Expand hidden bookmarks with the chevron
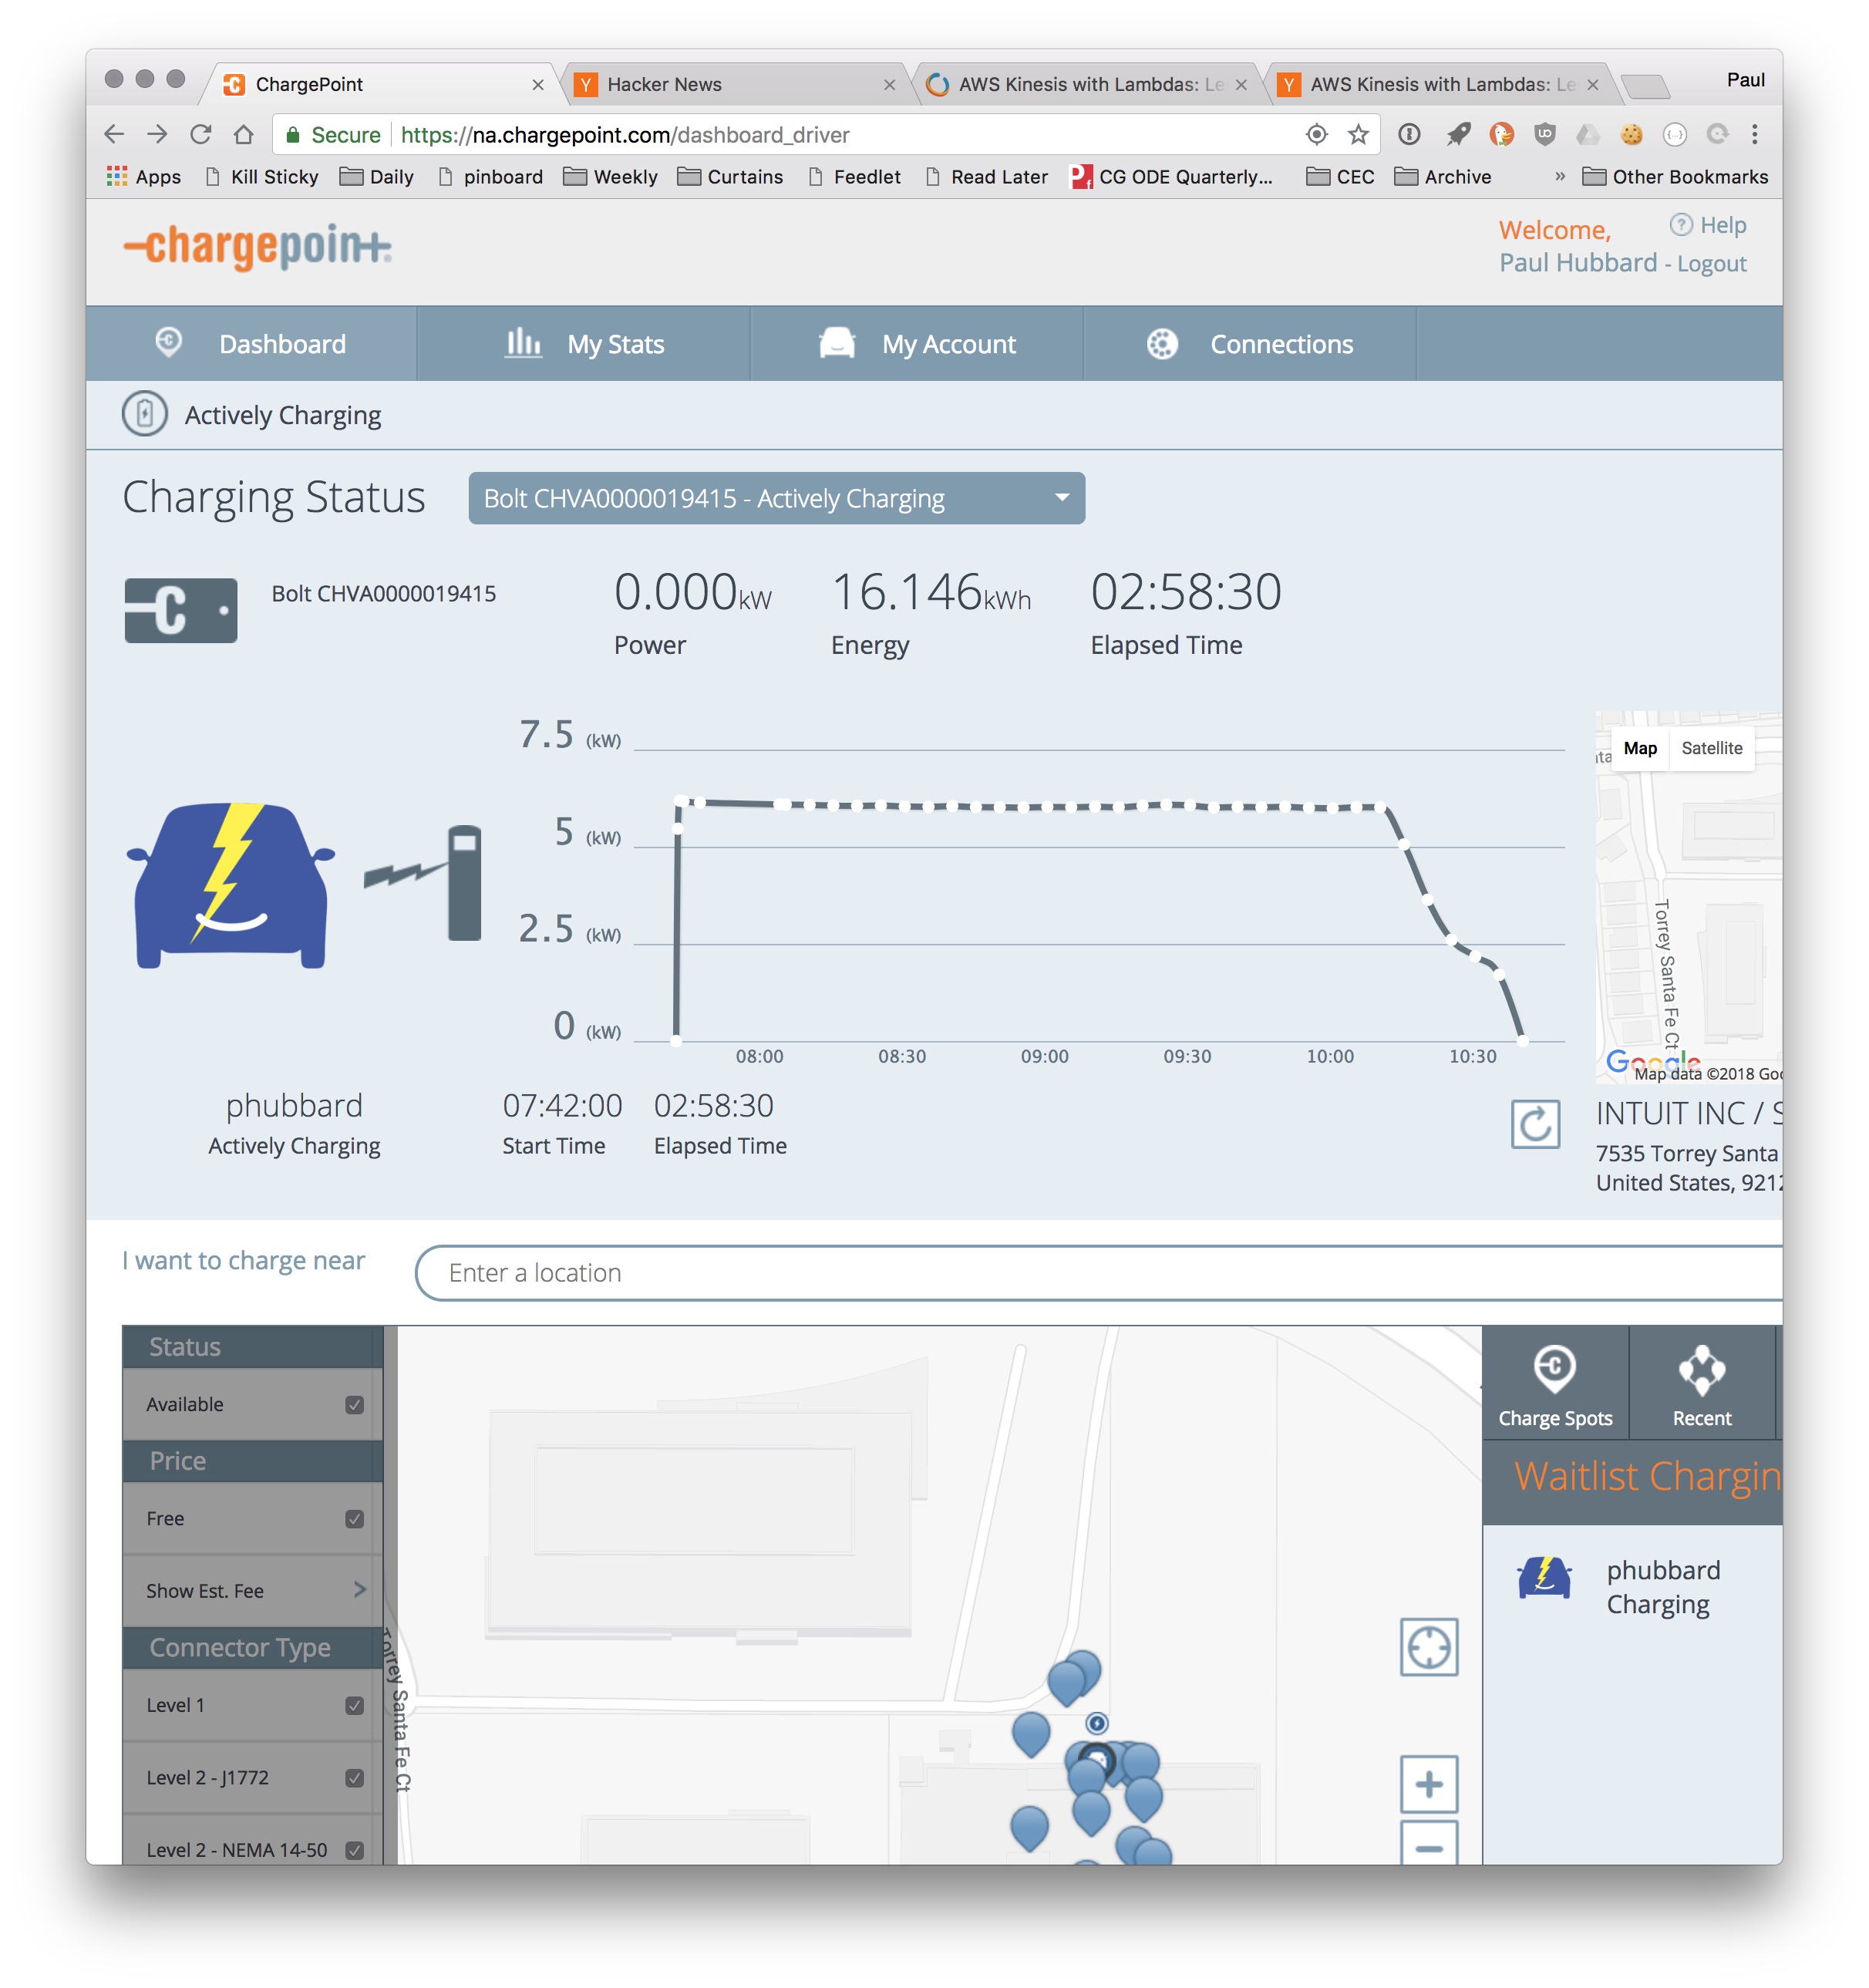 1559,176
